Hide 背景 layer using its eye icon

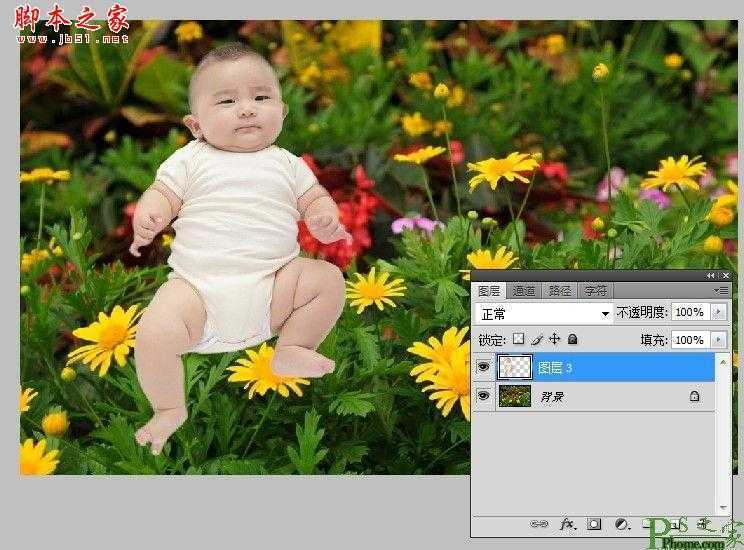(x=484, y=395)
